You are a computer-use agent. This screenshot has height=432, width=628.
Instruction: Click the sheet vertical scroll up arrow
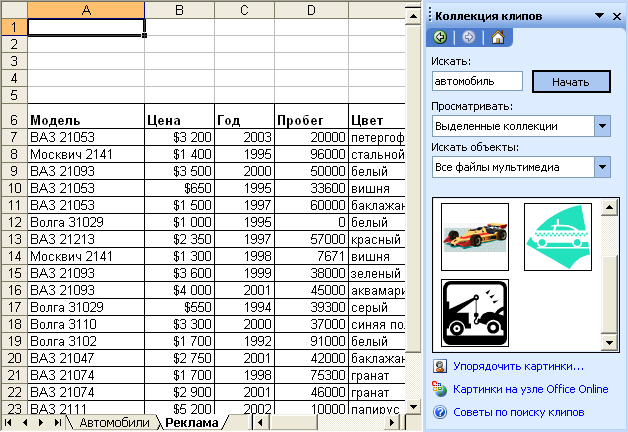413,16
